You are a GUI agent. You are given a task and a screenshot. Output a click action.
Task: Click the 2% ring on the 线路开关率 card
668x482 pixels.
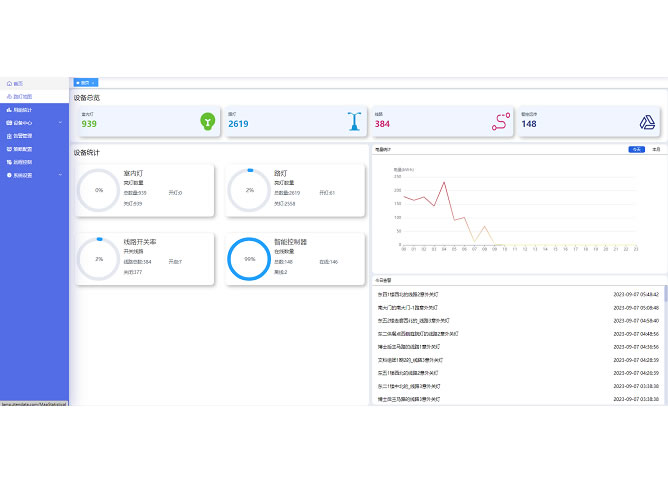tap(98, 258)
